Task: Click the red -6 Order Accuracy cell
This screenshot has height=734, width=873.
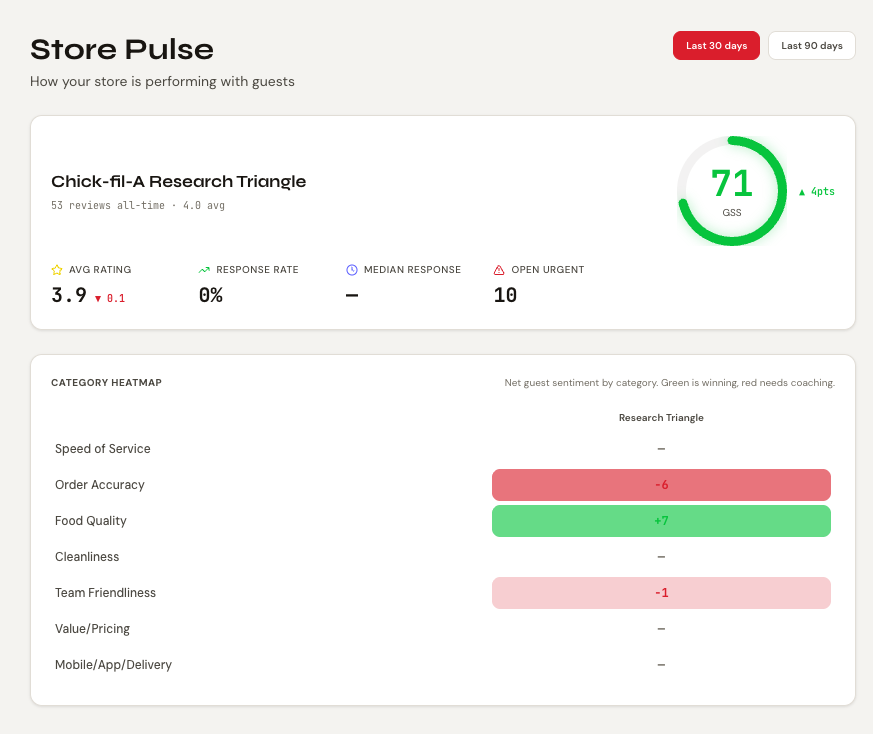Action: pyautogui.click(x=661, y=485)
